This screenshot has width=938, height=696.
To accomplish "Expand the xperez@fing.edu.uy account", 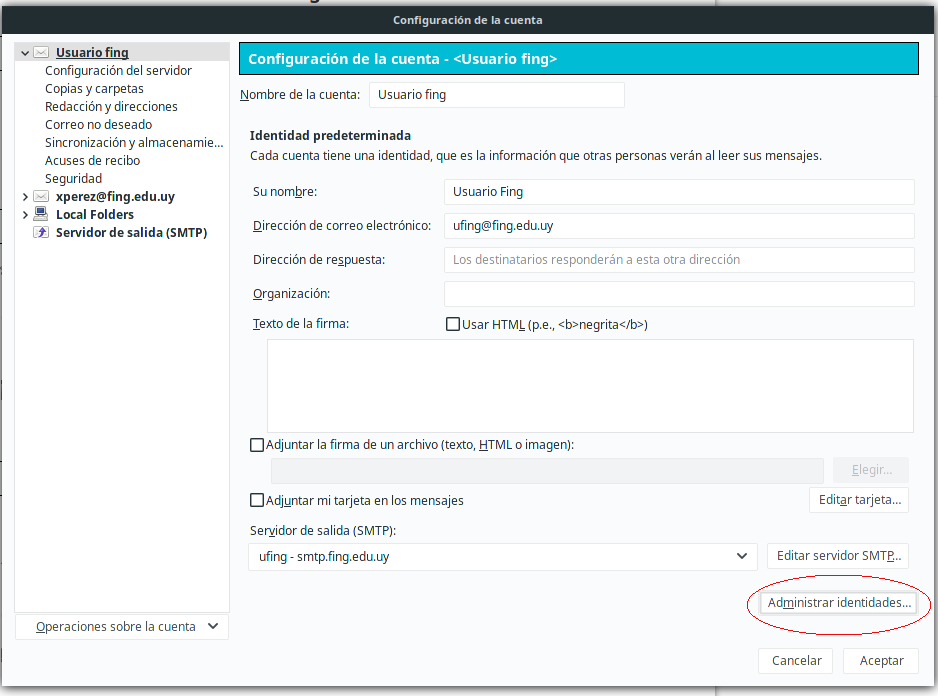I will tap(24, 197).
